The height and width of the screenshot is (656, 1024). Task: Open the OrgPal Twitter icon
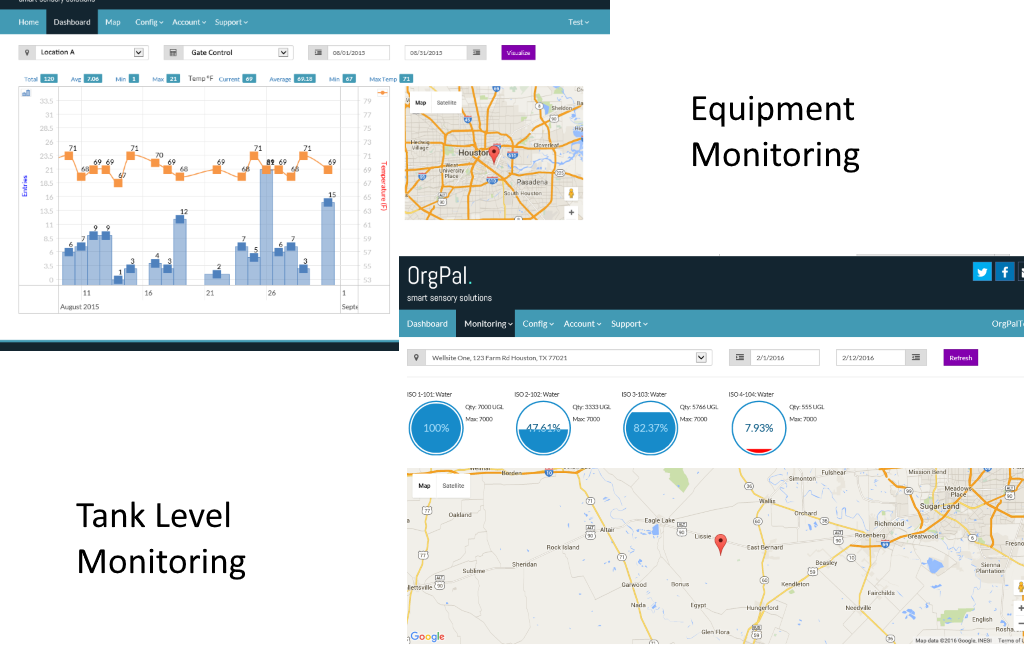(x=982, y=271)
